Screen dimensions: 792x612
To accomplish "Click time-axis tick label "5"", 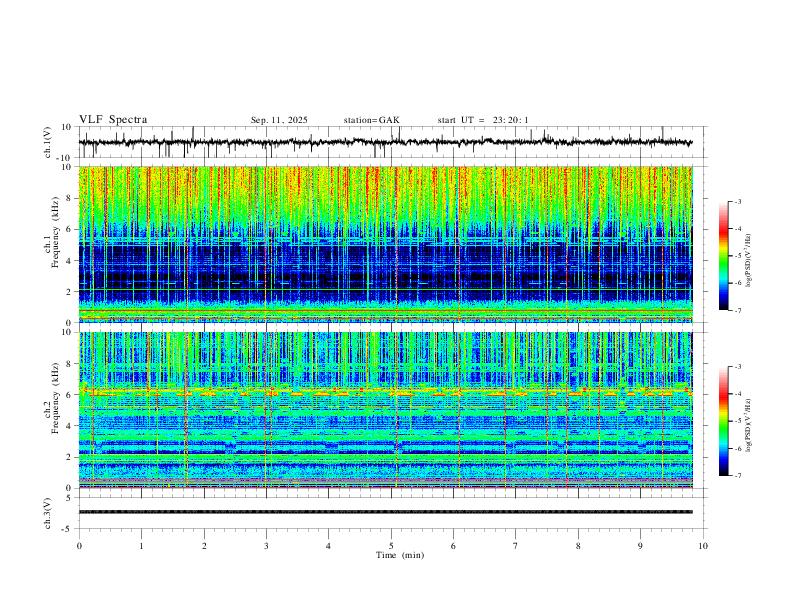I will [391, 546].
